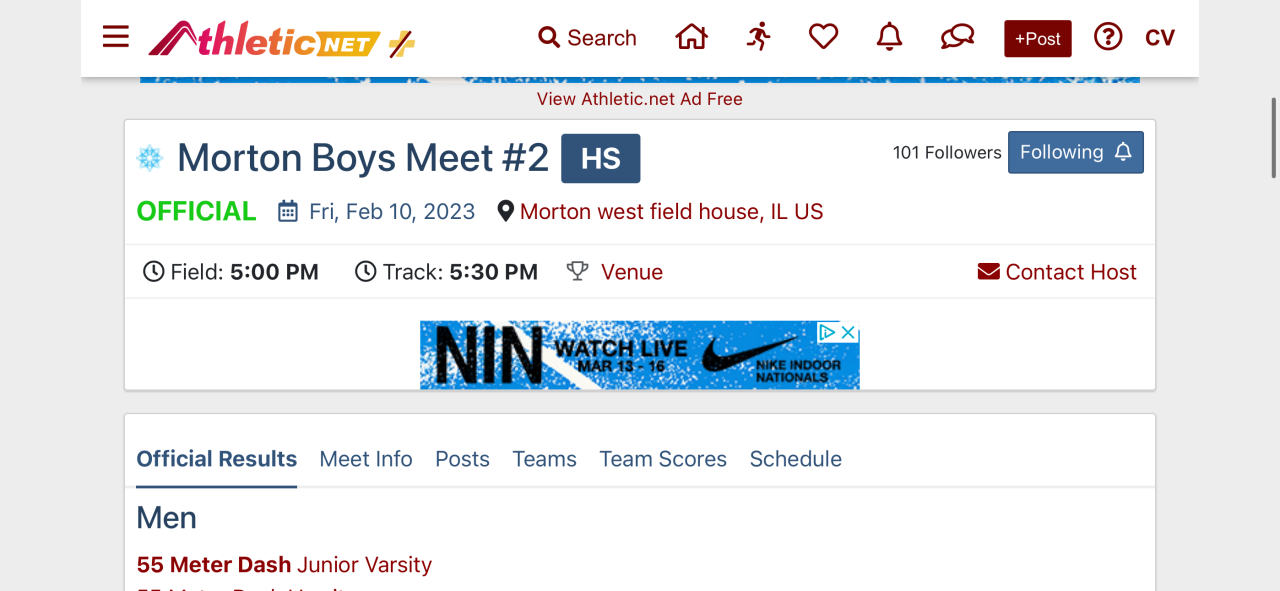Open 55 Meter Dash Junior Varsity results

click(284, 565)
